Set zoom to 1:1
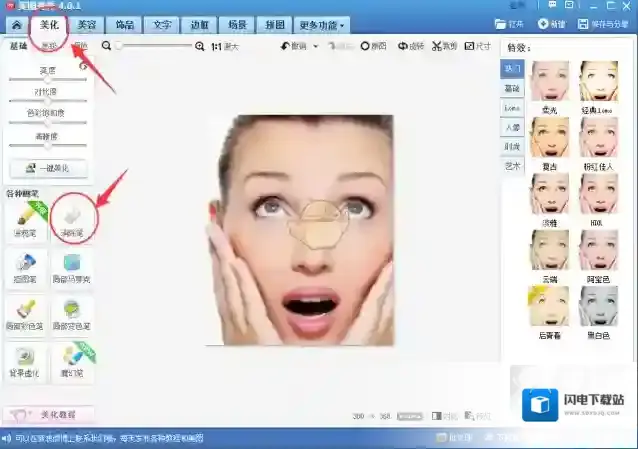This screenshot has height=449, width=638. (x=216, y=47)
